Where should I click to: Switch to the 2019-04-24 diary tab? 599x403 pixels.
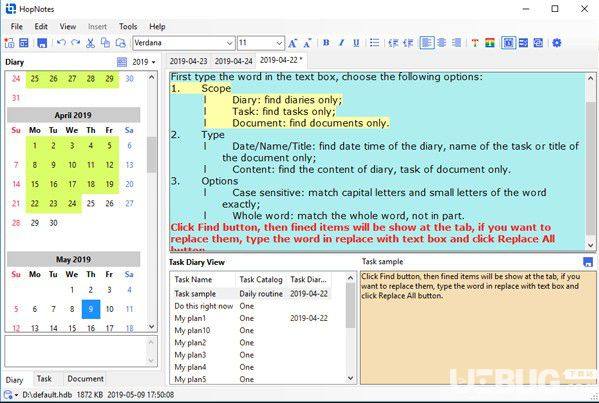pyautogui.click(x=233, y=61)
